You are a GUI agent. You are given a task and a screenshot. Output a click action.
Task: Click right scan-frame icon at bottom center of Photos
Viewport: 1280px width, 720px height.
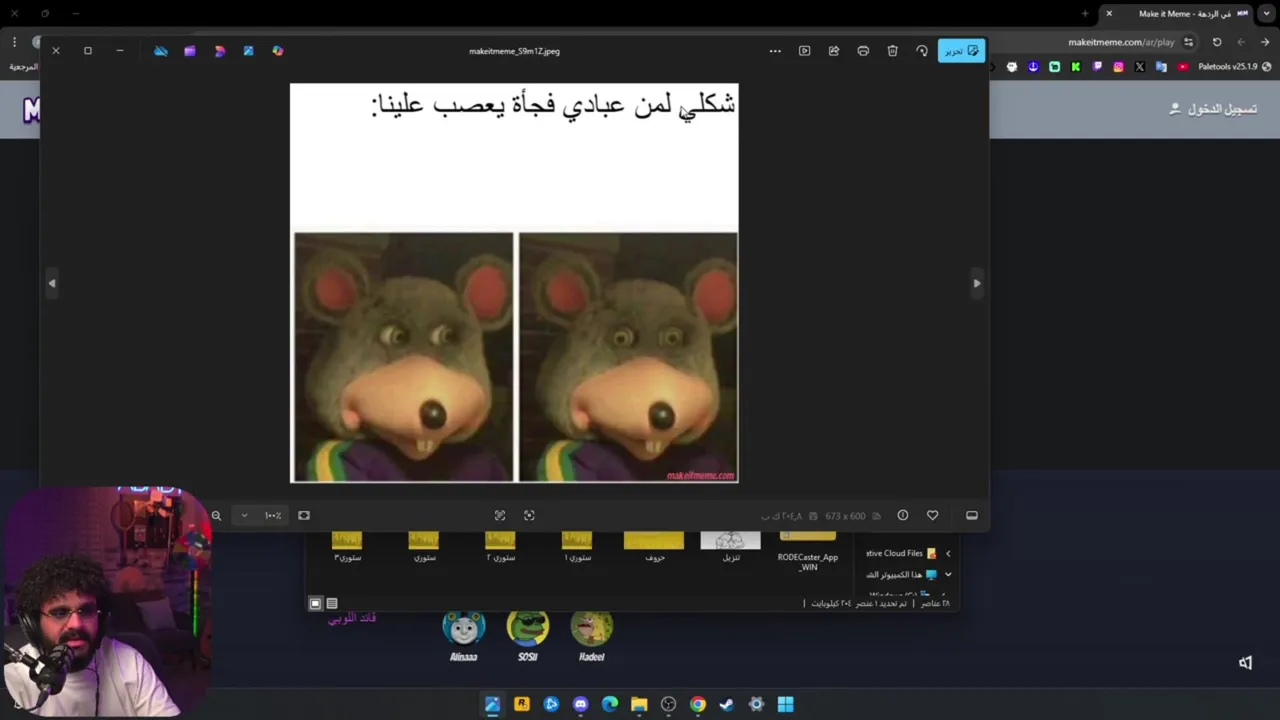point(529,516)
